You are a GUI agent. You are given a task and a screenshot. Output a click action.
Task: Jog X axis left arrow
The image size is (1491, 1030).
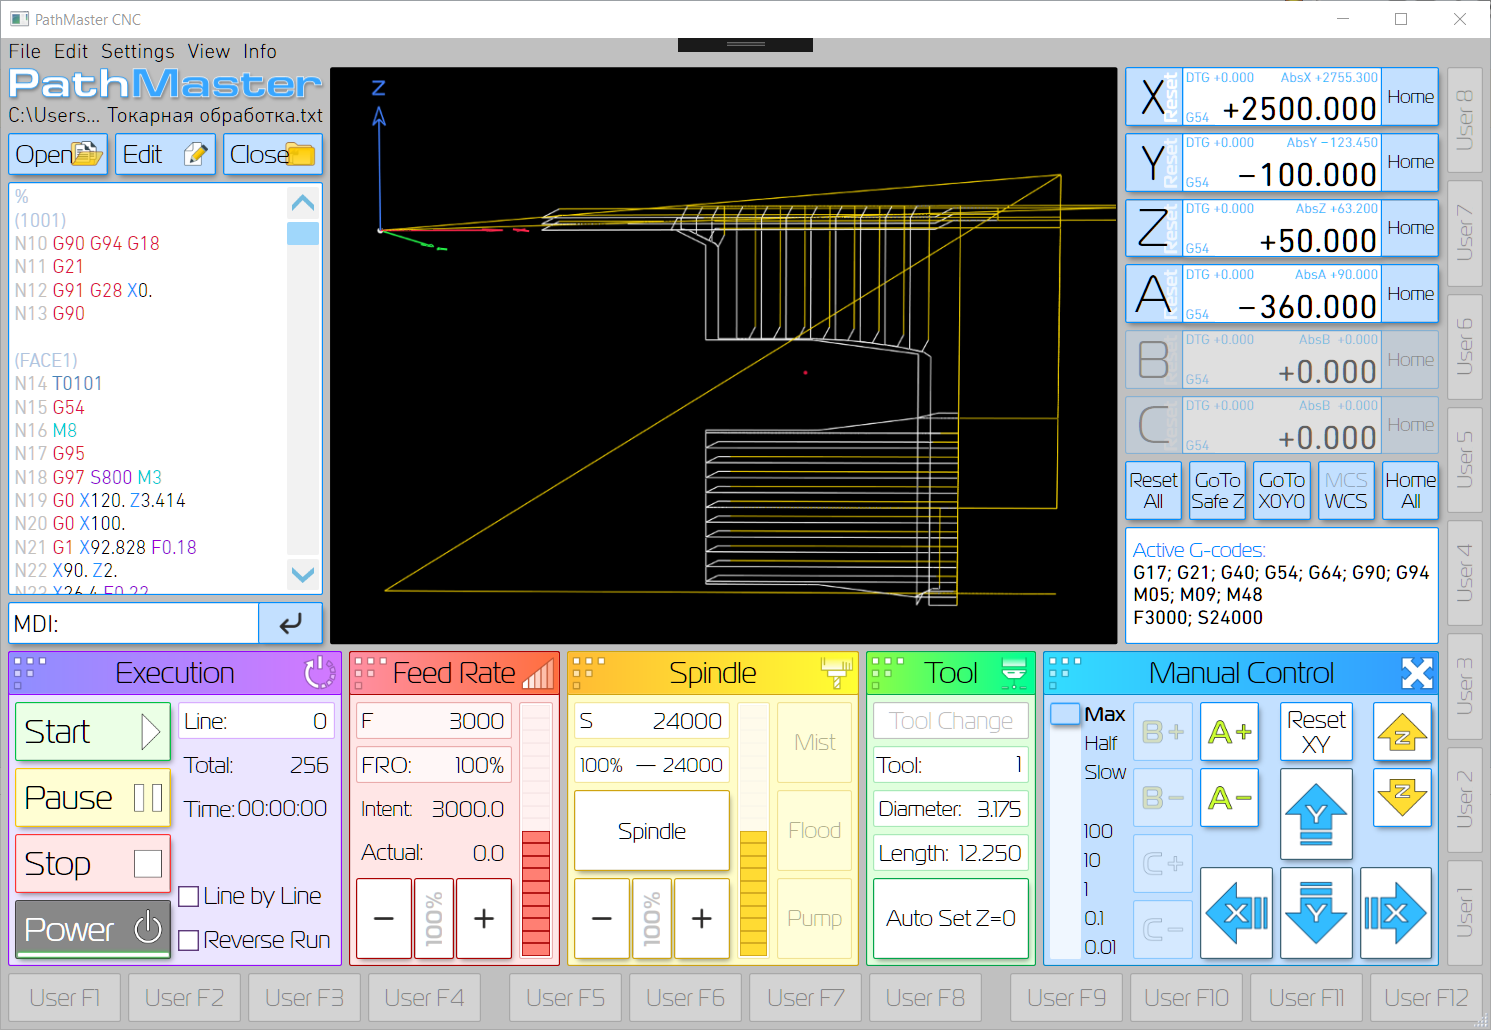tap(1236, 912)
